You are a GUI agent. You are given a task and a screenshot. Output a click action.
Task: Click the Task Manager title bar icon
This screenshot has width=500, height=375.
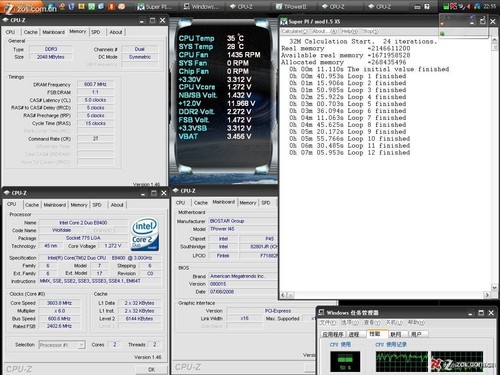(x=321, y=312)
